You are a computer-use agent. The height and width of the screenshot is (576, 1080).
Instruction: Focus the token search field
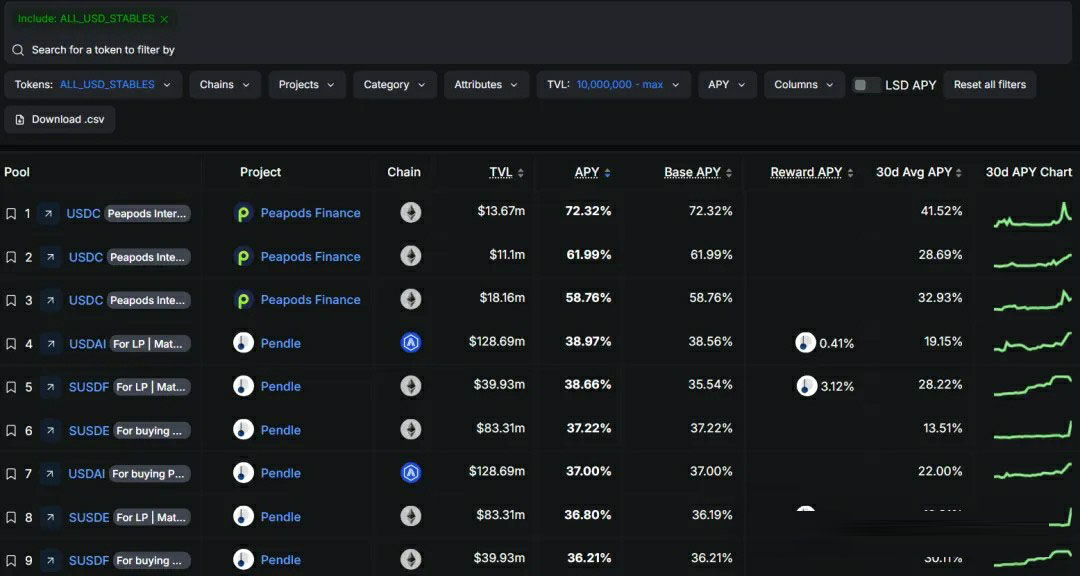pos(537,50)
